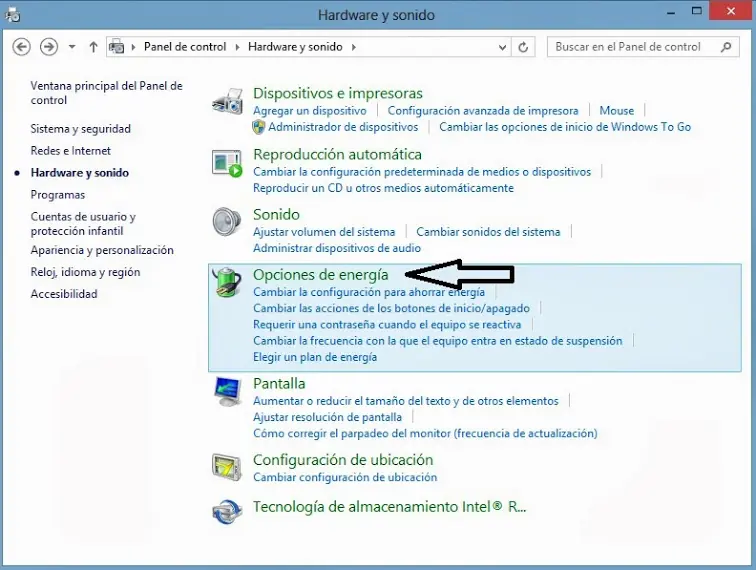756x570 pixels.
Task: Open the Reproducción automática heading
Action: point(337,154)
